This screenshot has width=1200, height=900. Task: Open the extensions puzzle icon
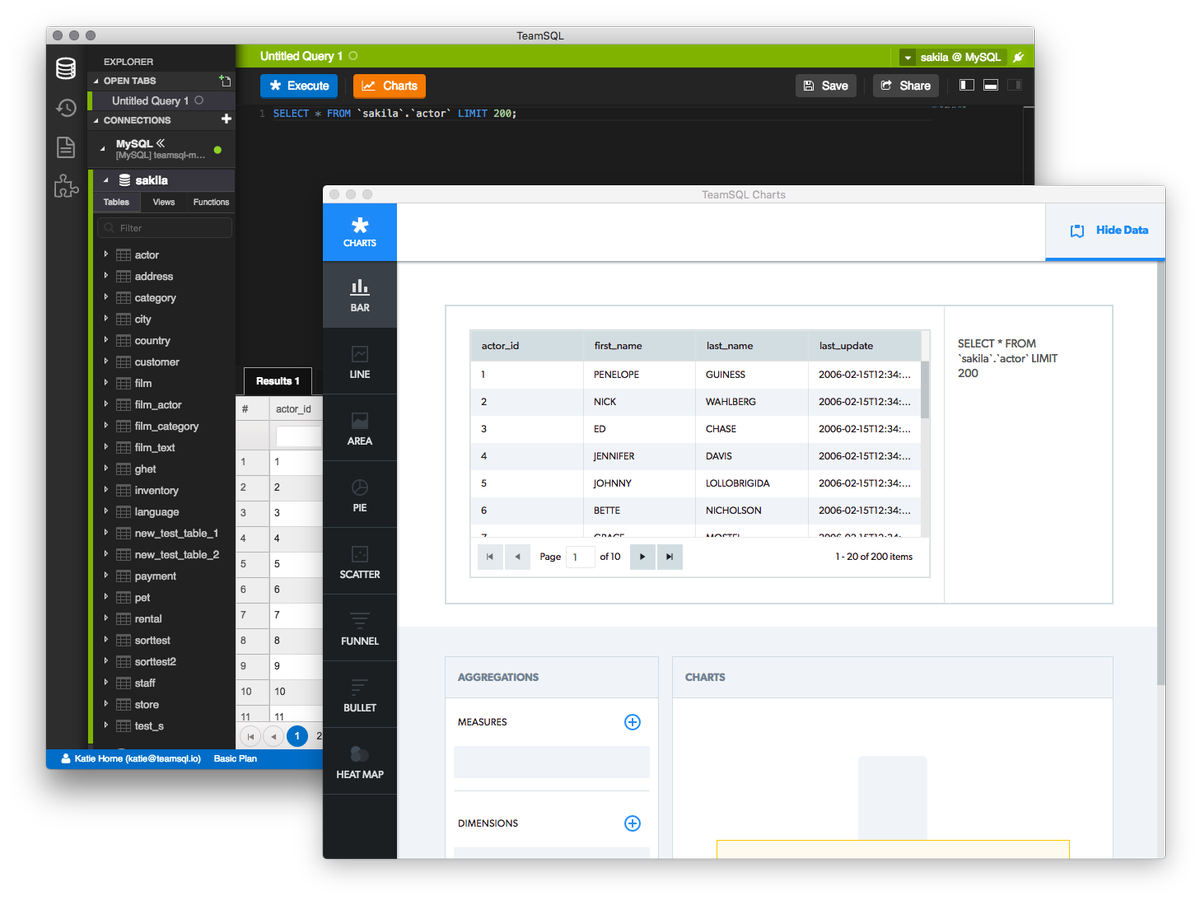66,186
